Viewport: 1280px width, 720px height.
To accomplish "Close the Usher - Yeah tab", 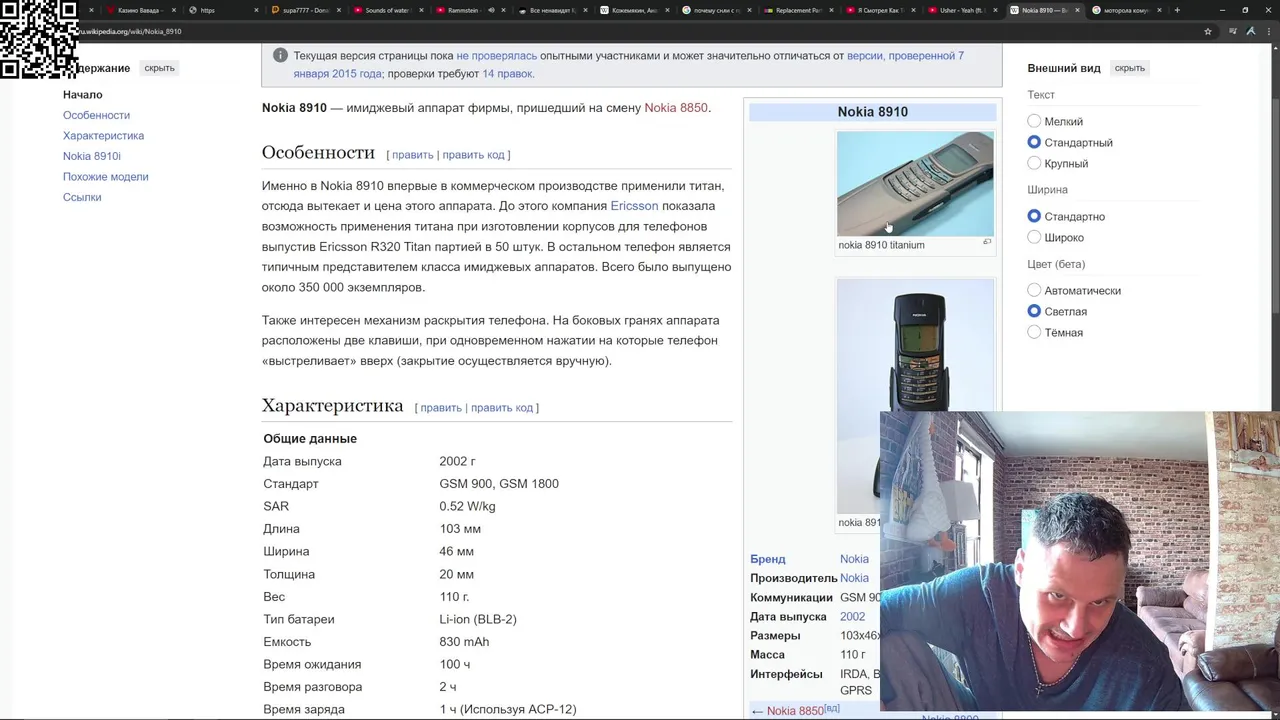I will 995,10.
